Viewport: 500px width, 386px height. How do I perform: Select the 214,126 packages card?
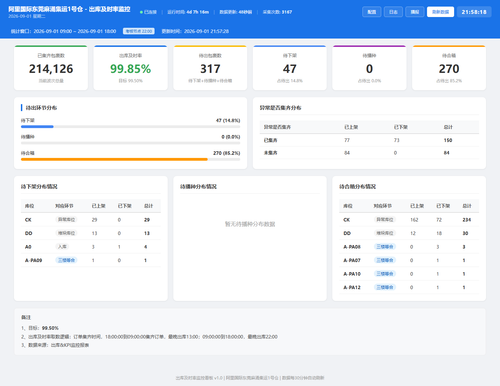(51, 68)
